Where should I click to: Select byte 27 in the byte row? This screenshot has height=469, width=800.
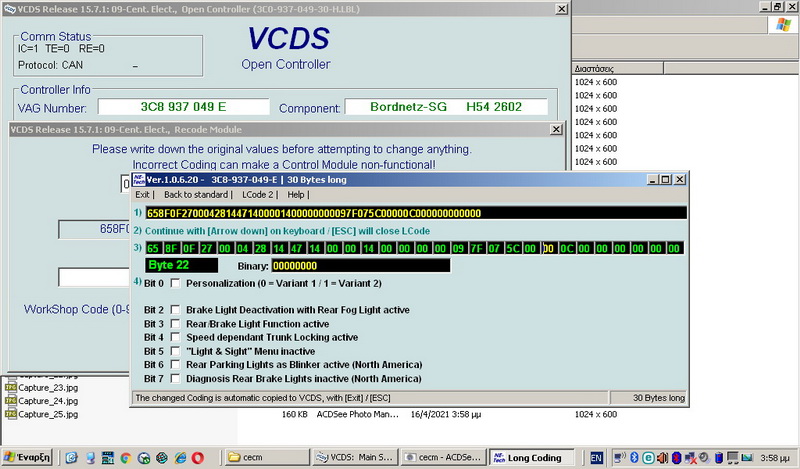pos(207,249)
